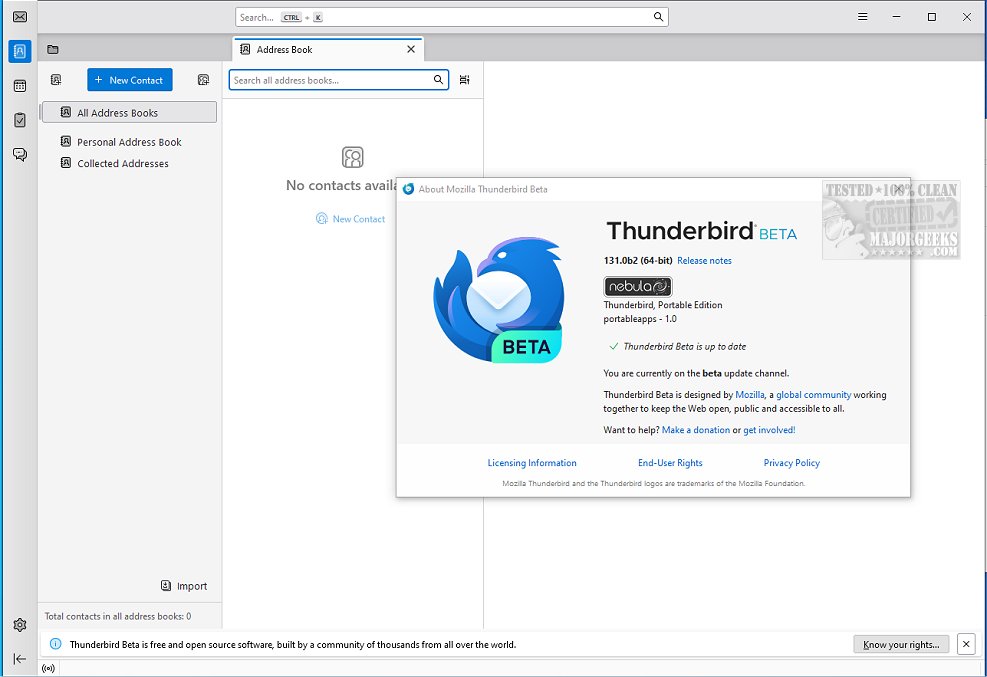Open the Calendar space icon
This screenshot has height=677, width=987.
20,86
